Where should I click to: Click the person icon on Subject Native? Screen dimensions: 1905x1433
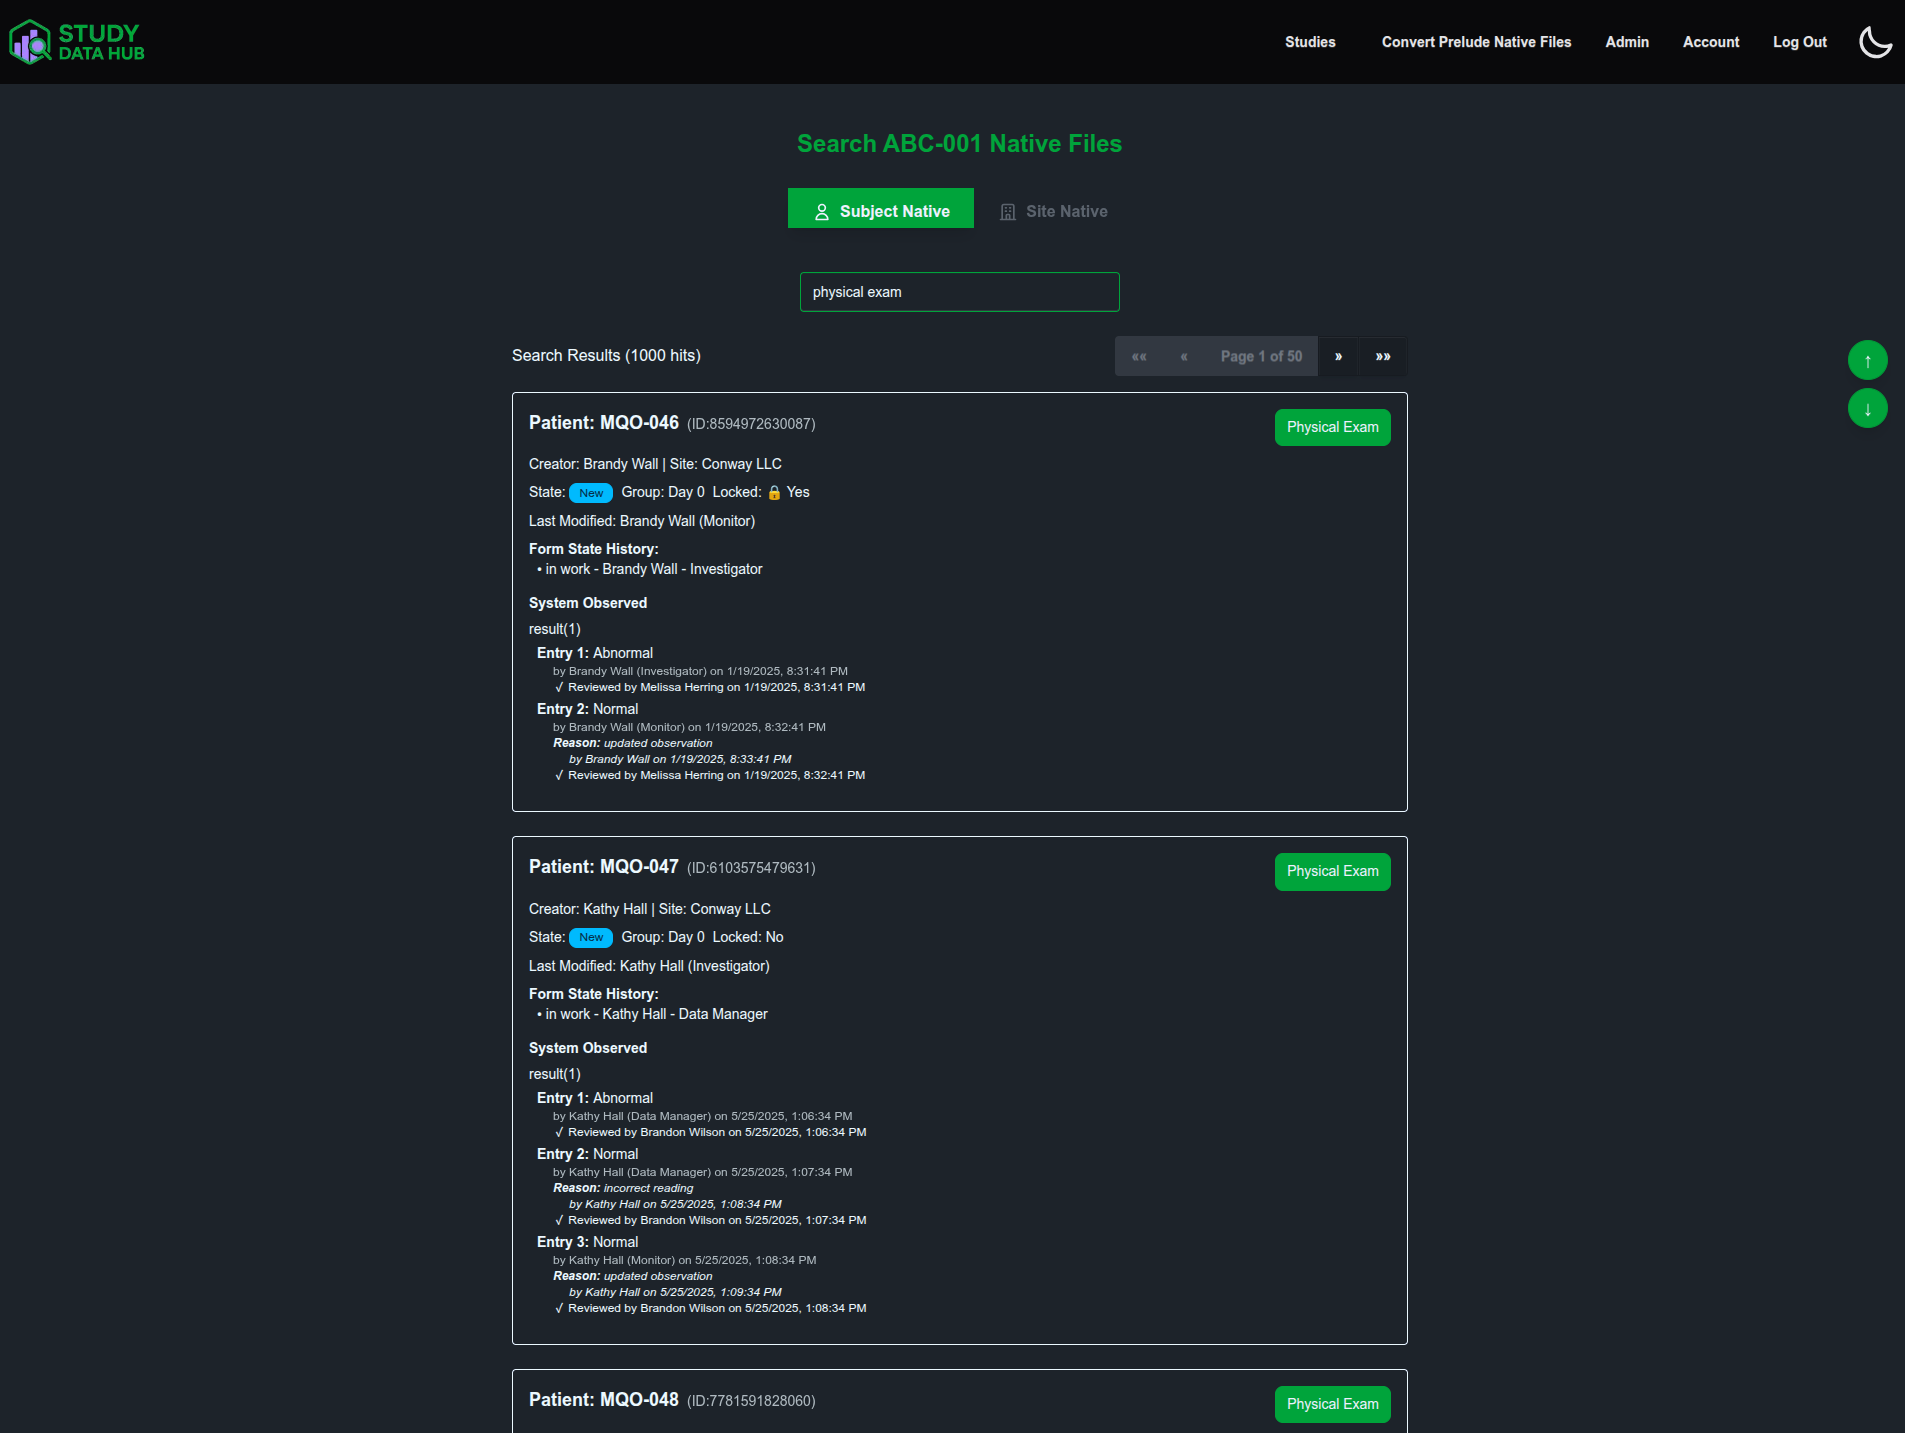[x=822, y=211]
